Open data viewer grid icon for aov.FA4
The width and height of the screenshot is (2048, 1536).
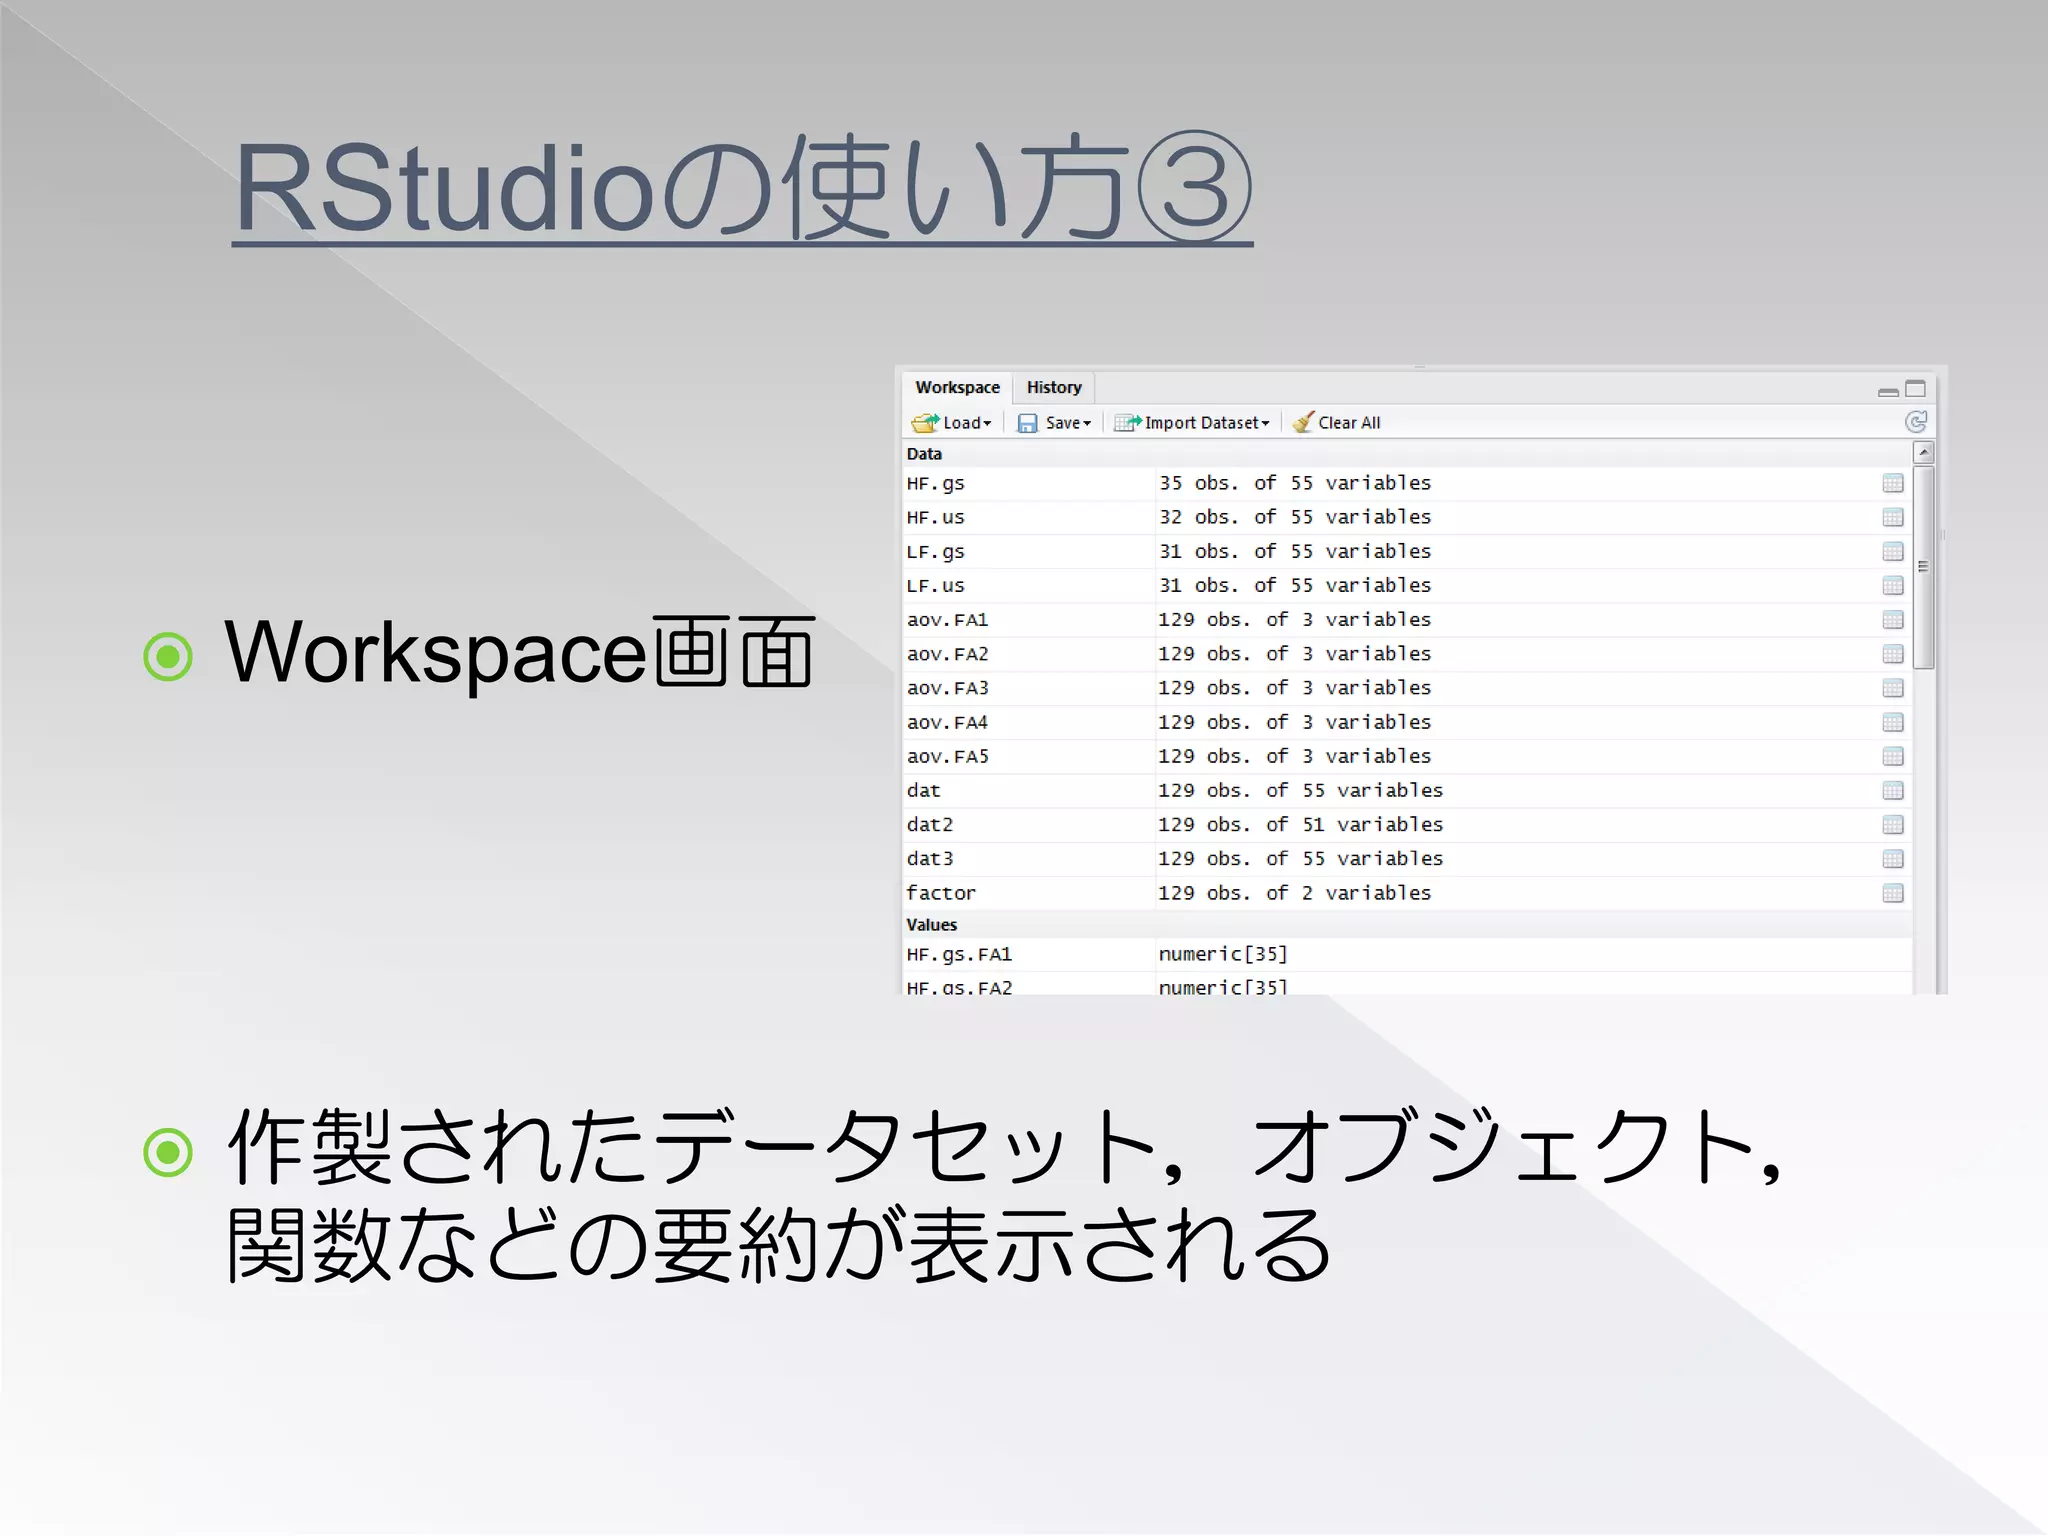pyautogui.click(x=1892, y=722)
